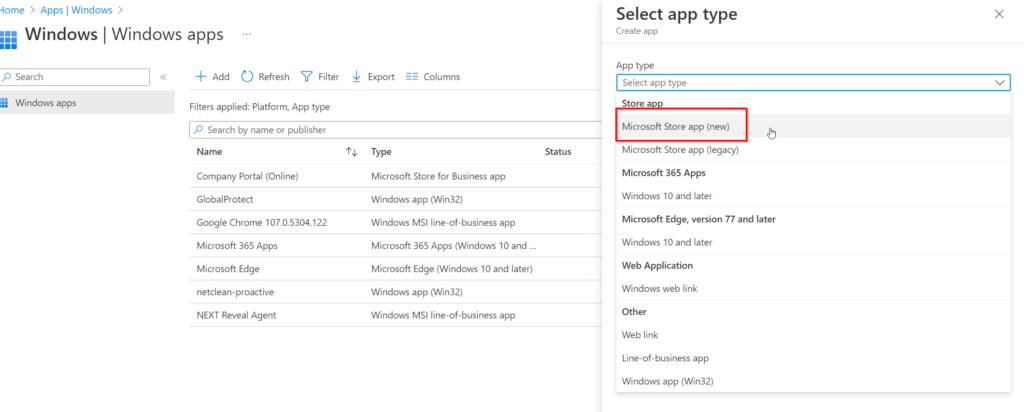Sort the list by Name arrows
The image size is (1024, 412).
click(351, 151)
